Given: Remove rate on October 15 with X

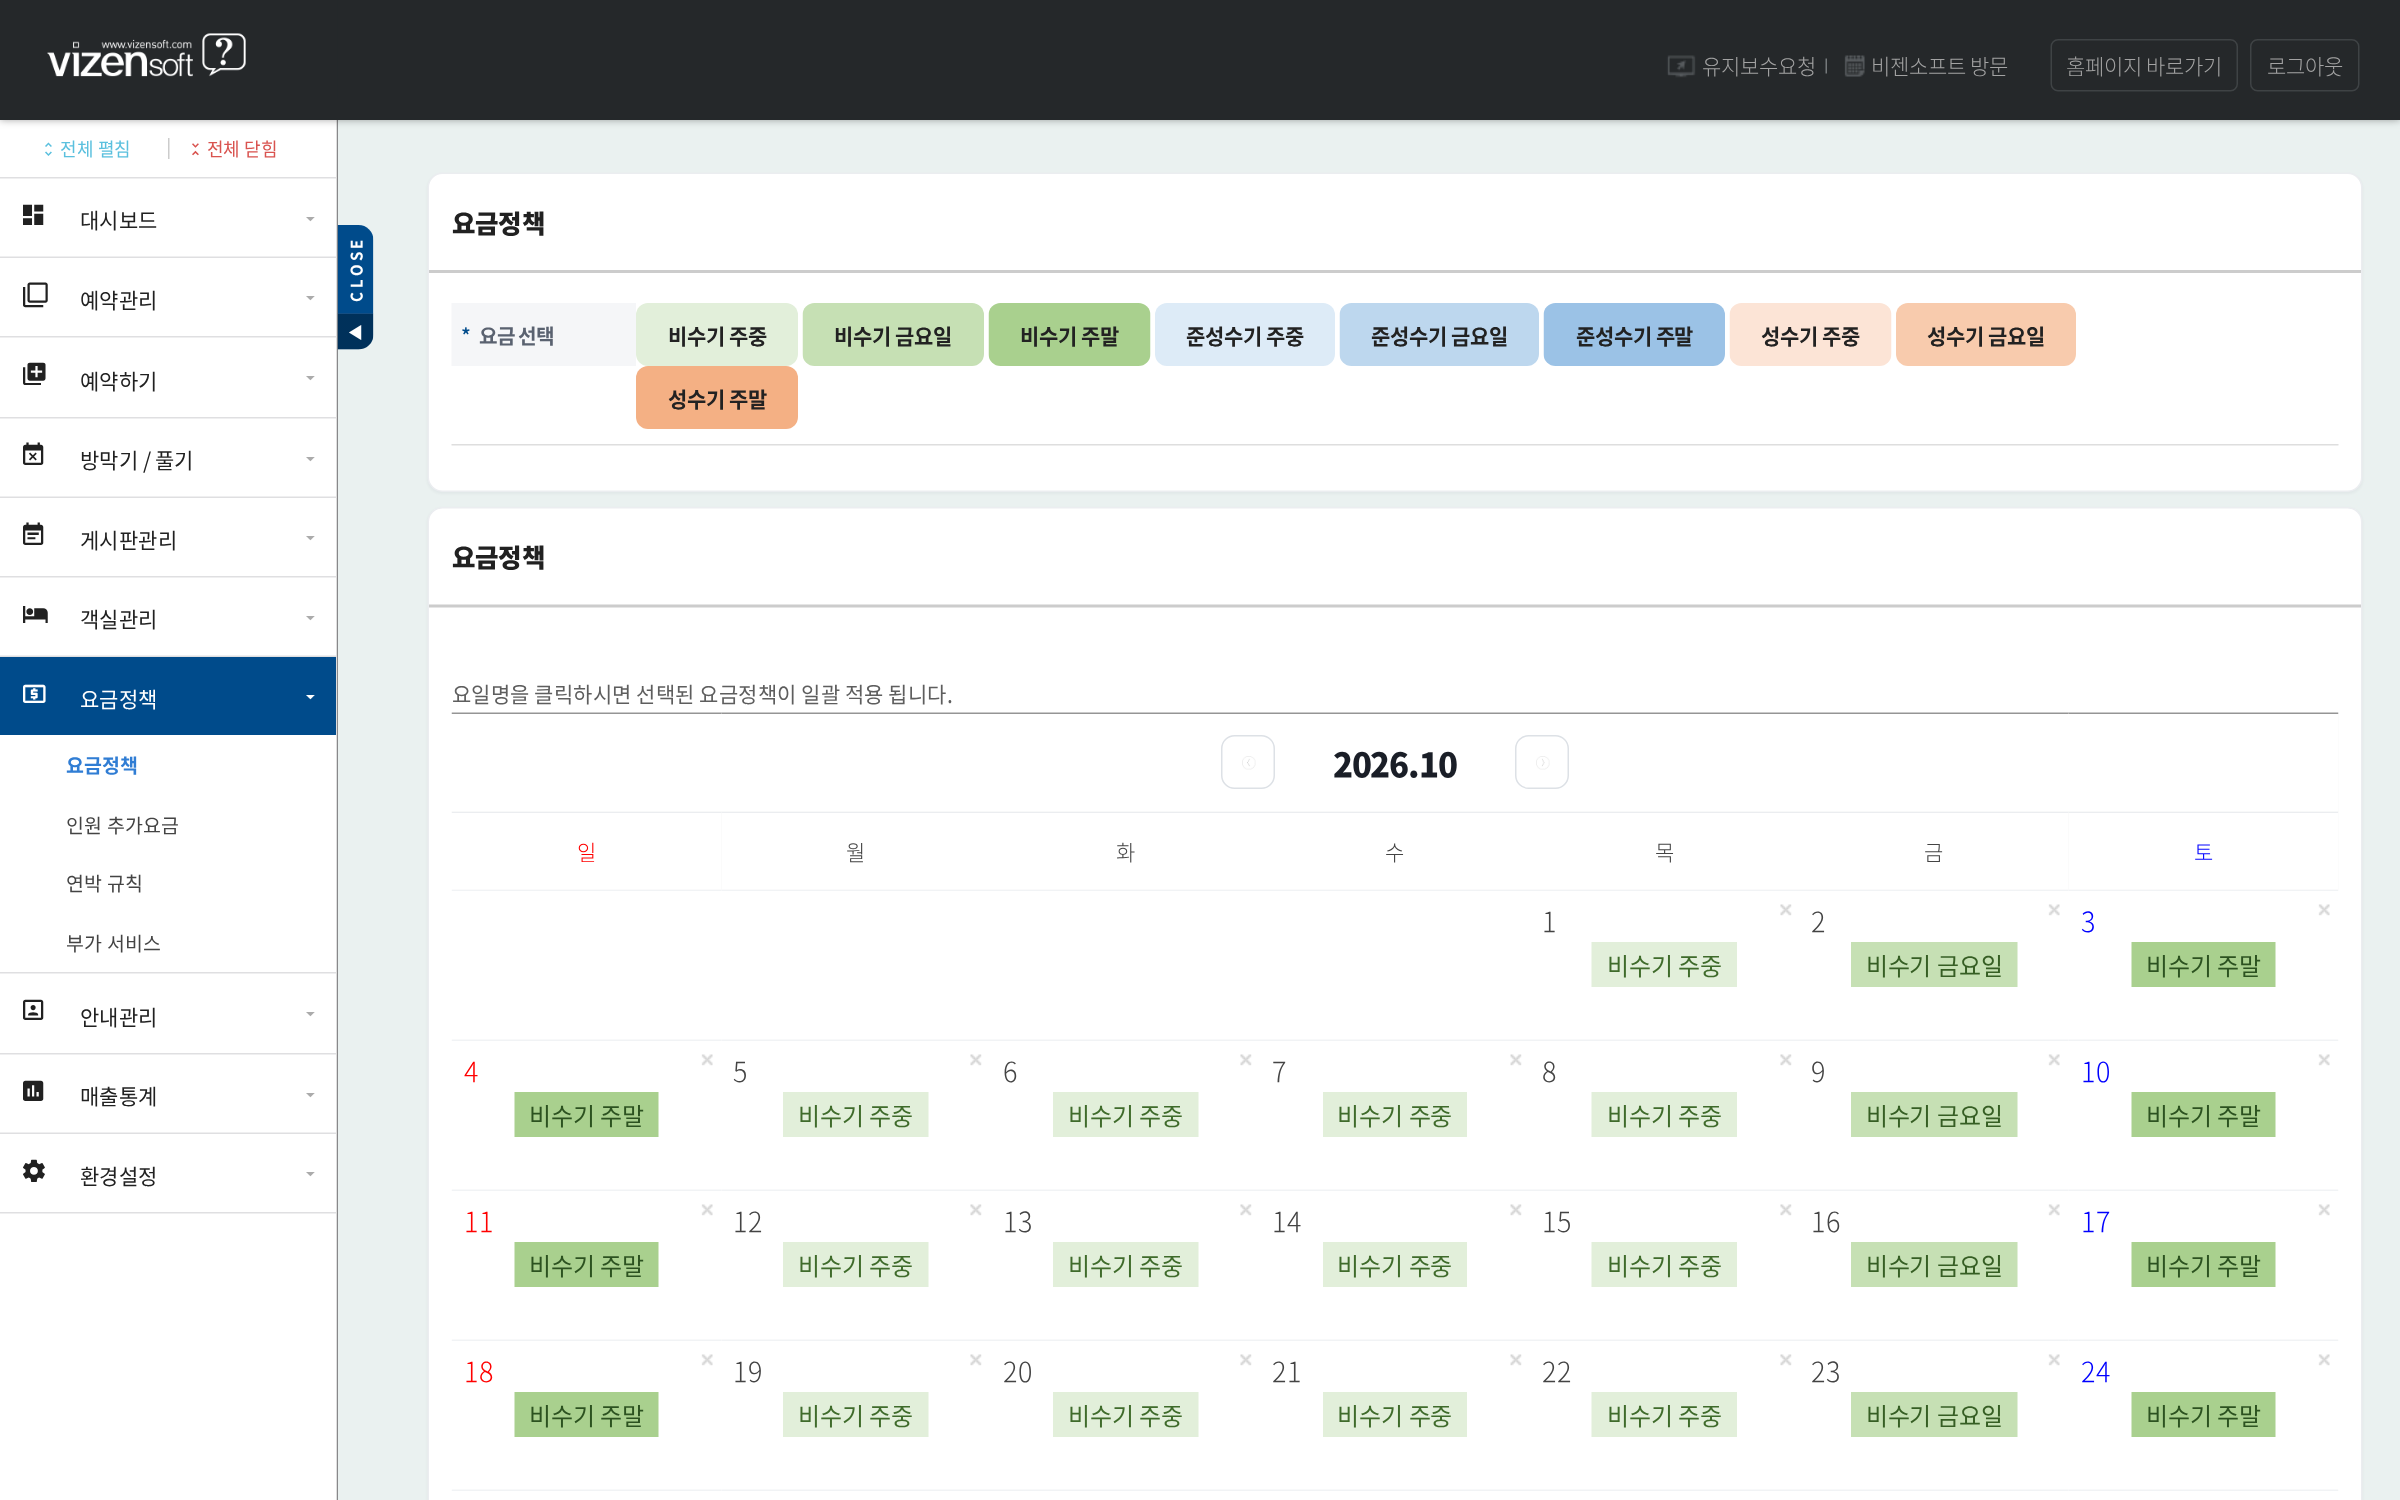Looking at the screenshot, I should click(1785, 1210).
